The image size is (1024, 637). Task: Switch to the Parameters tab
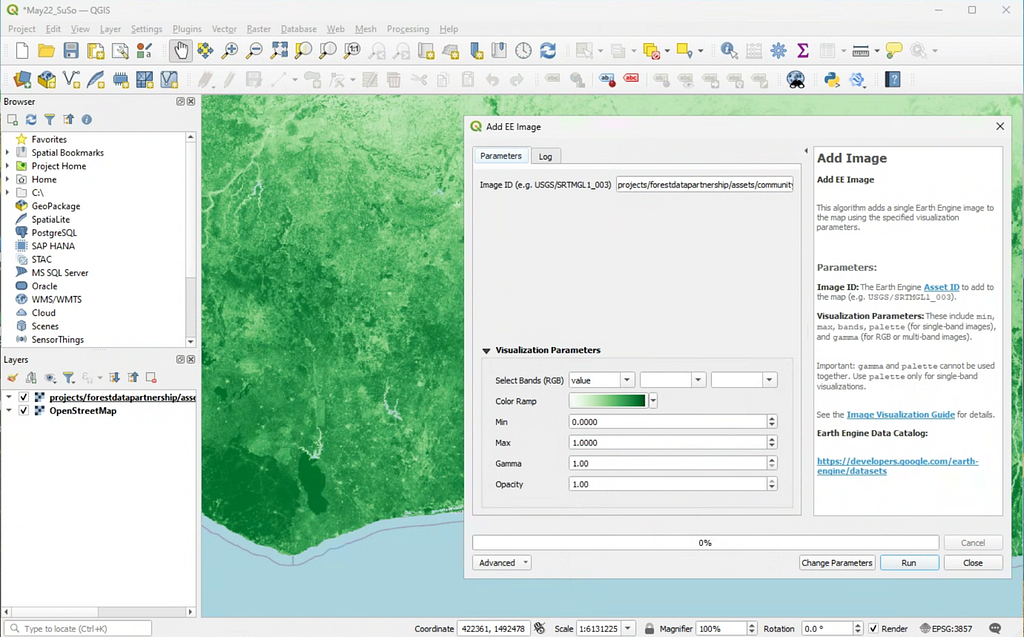click(501, 155)
